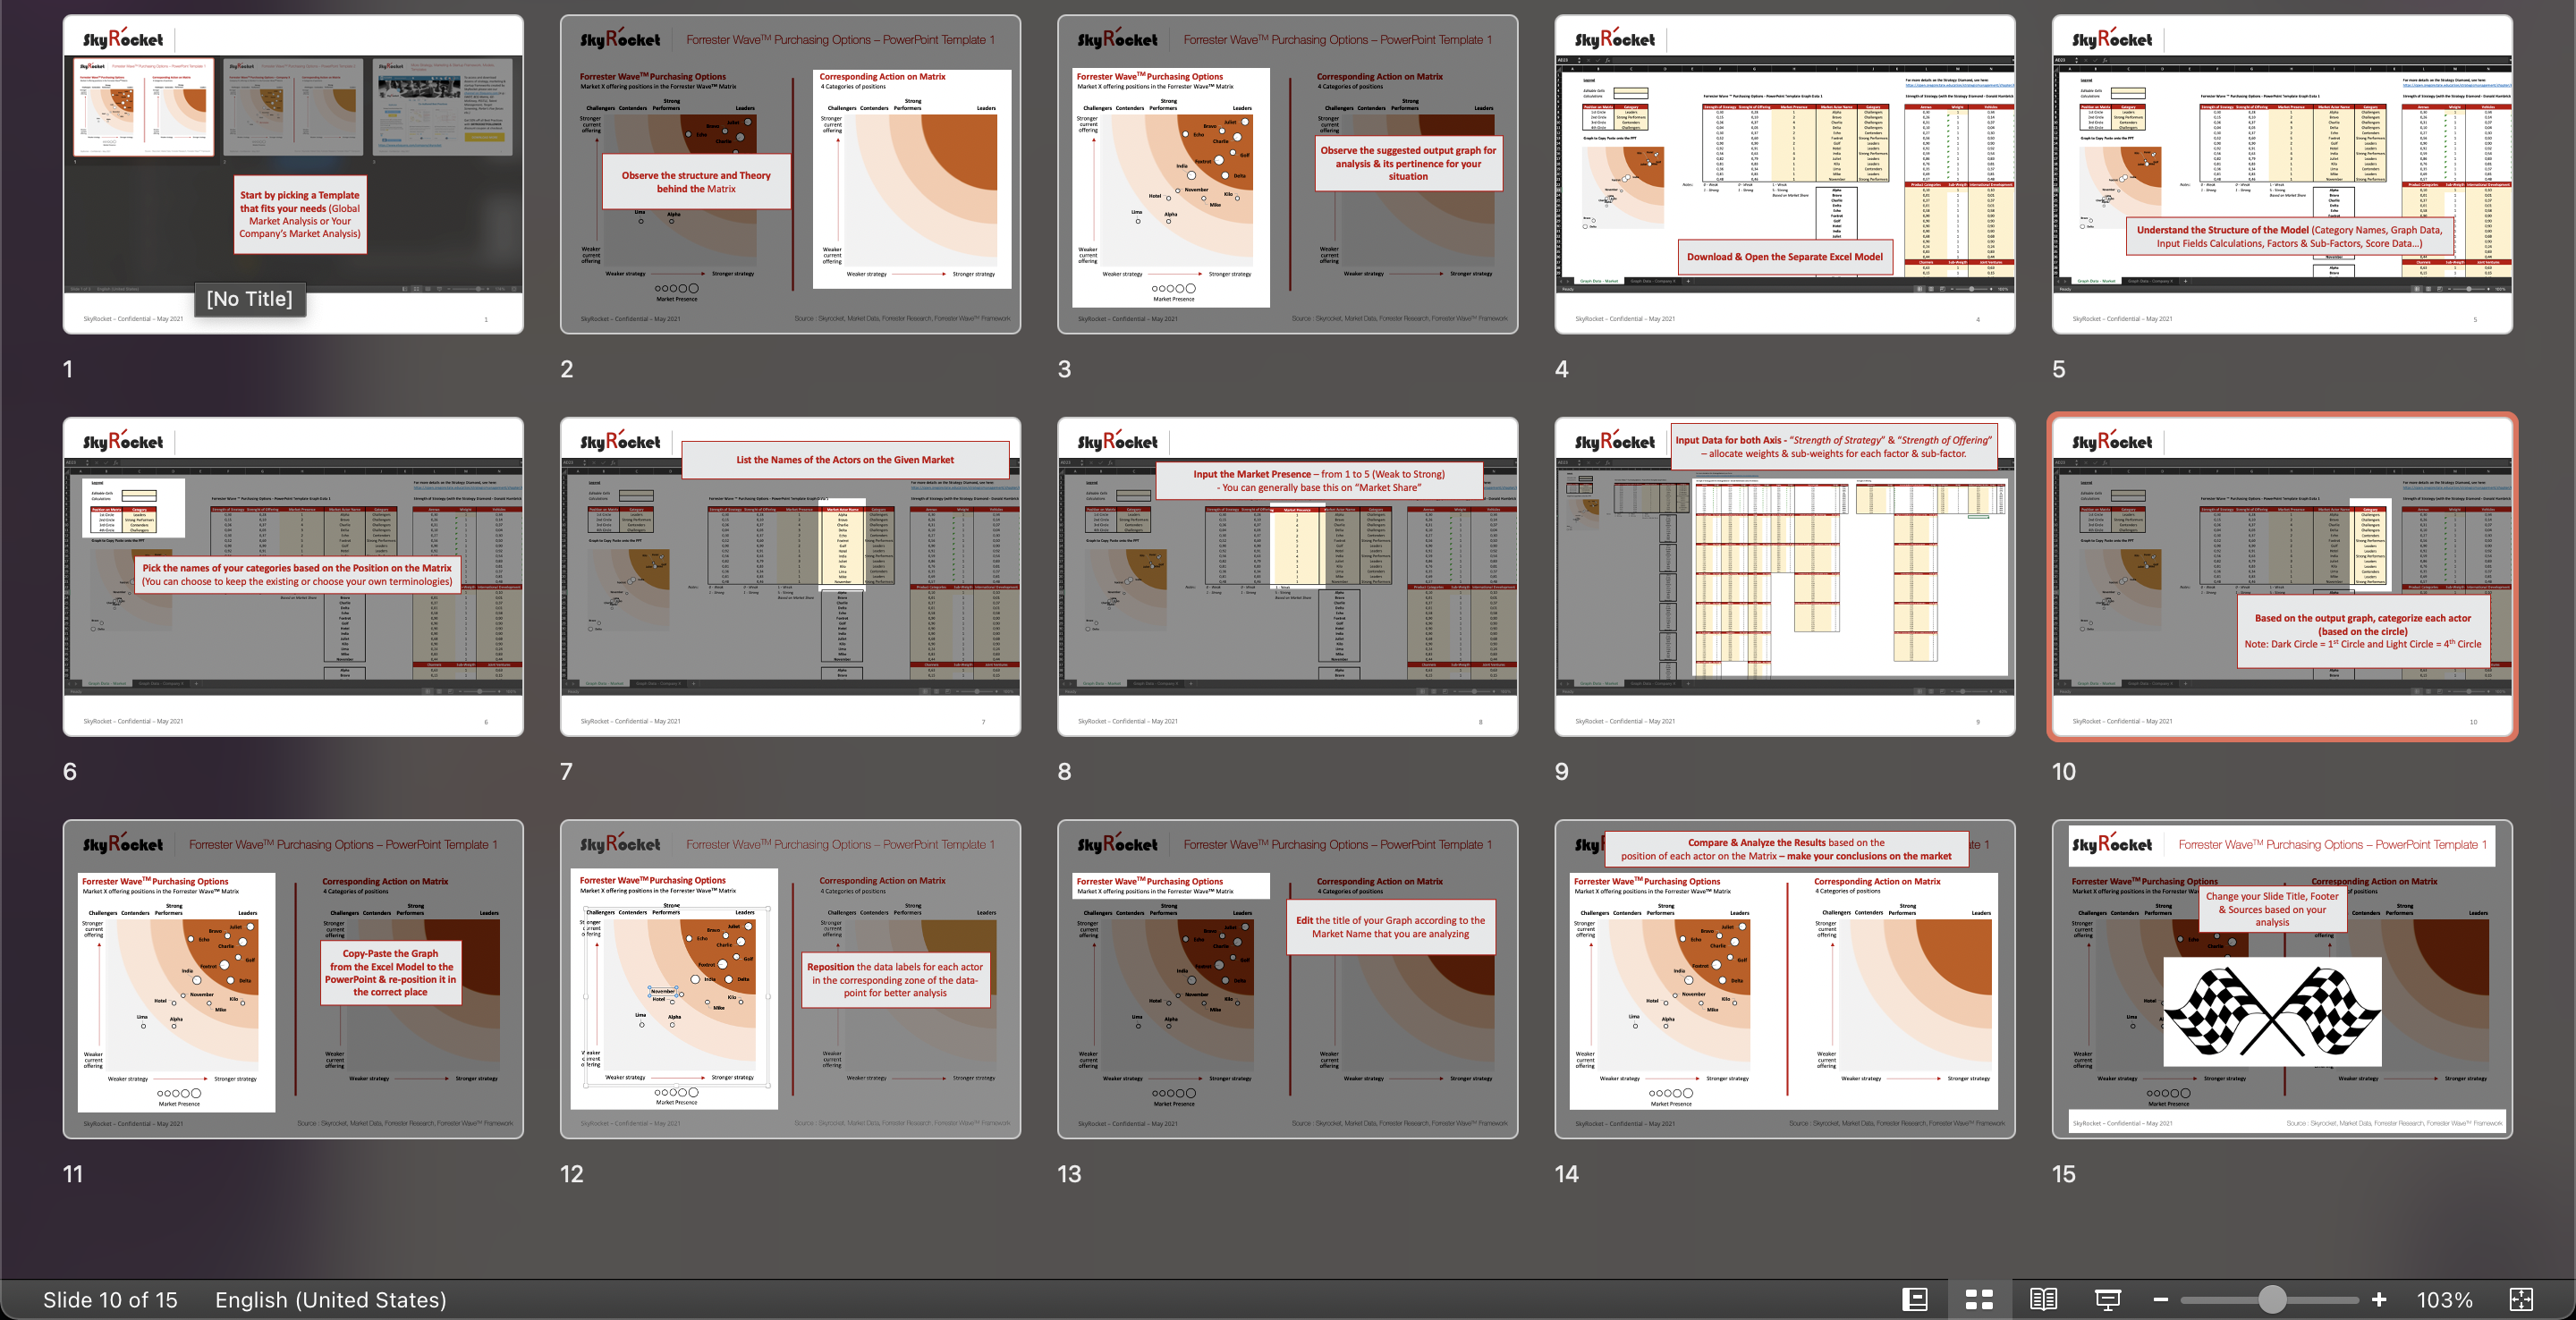The height and width of the screenshot is (1320, 2576).
Task: Start Slide Show icon in status bar
Action: tap(2107, 1299)
